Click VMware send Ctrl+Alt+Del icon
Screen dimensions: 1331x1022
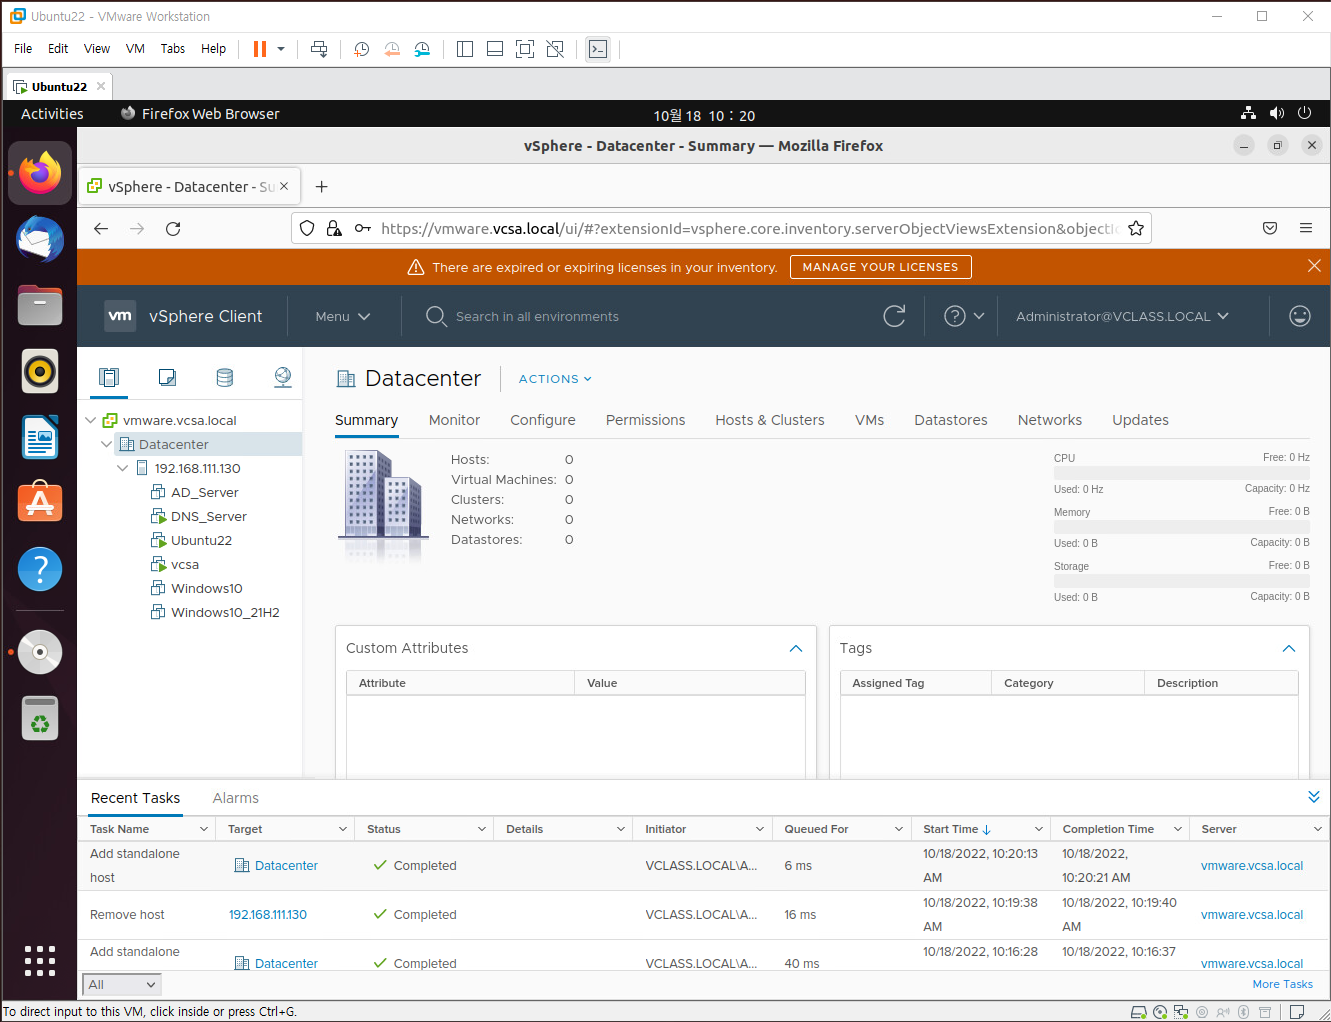pos(319,49)
